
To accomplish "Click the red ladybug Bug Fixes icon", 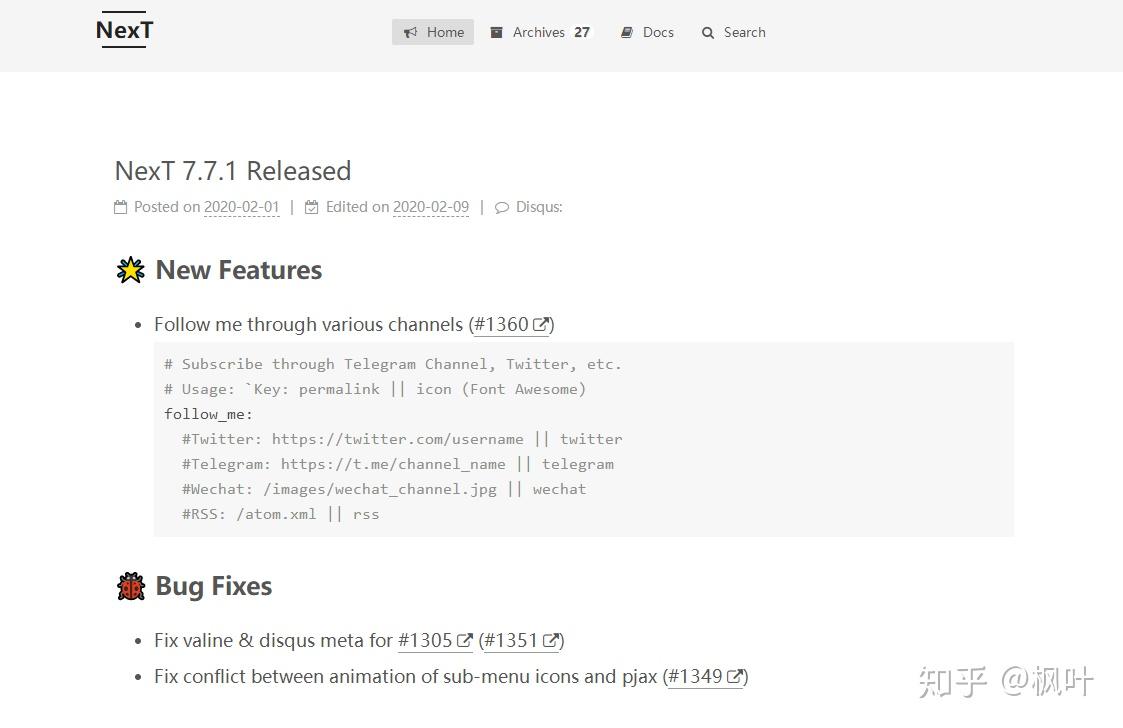I will point(131,586).
